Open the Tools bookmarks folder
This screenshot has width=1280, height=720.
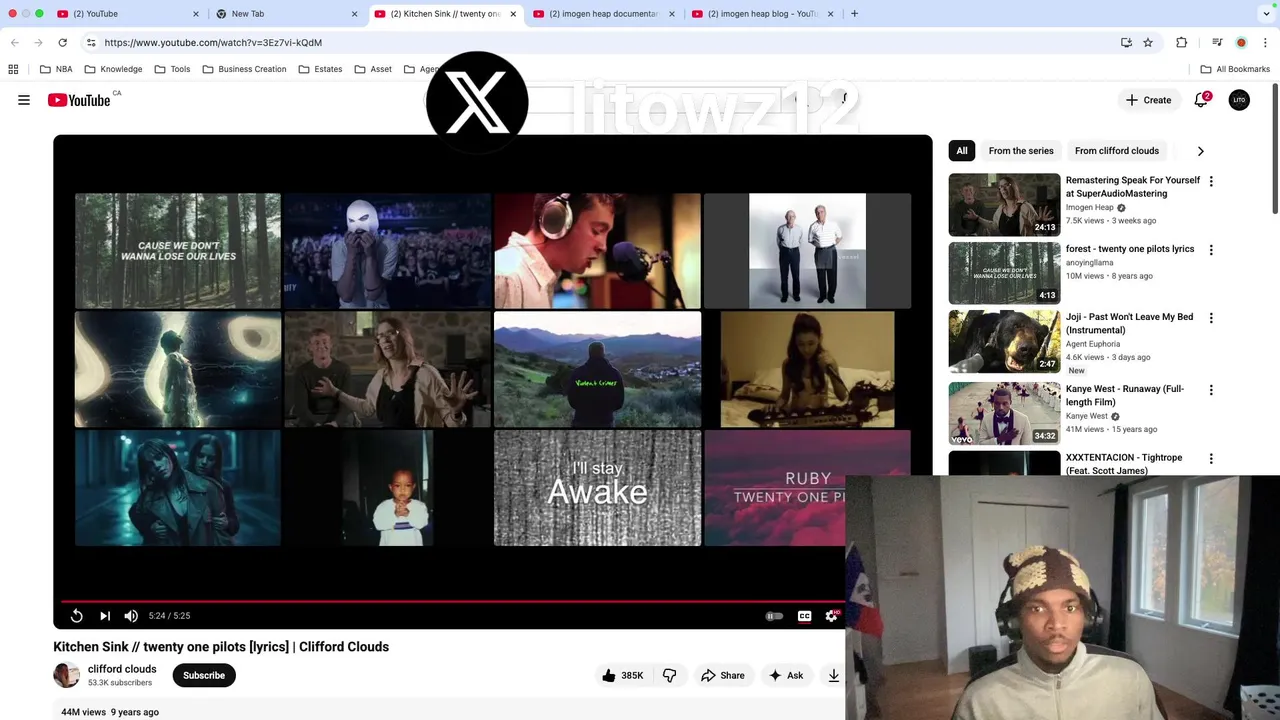(x=172, y=69)
